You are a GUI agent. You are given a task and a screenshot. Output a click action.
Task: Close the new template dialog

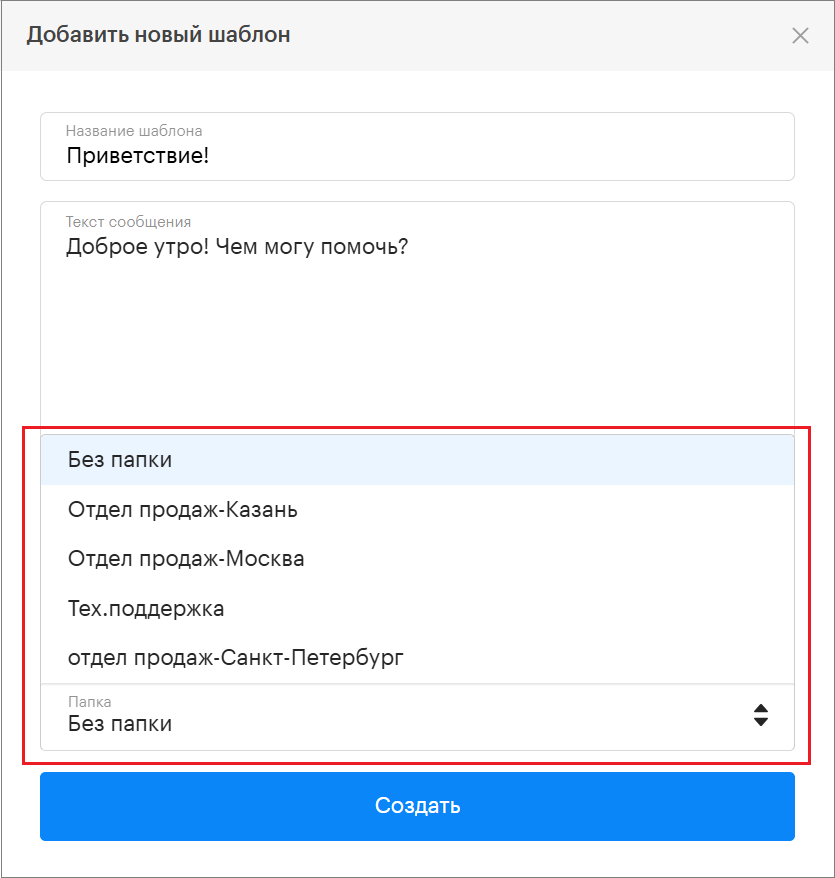click(800, 36)
